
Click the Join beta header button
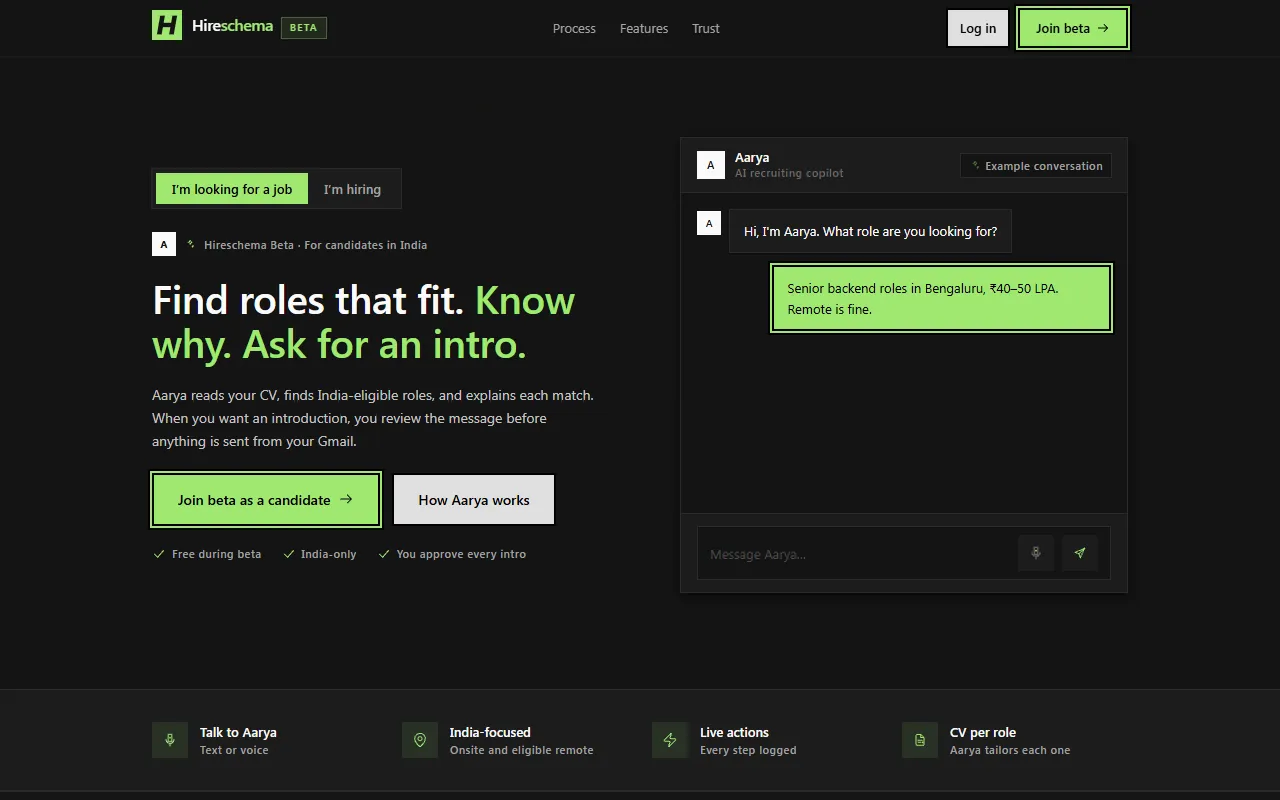[x=1073, y=28]
